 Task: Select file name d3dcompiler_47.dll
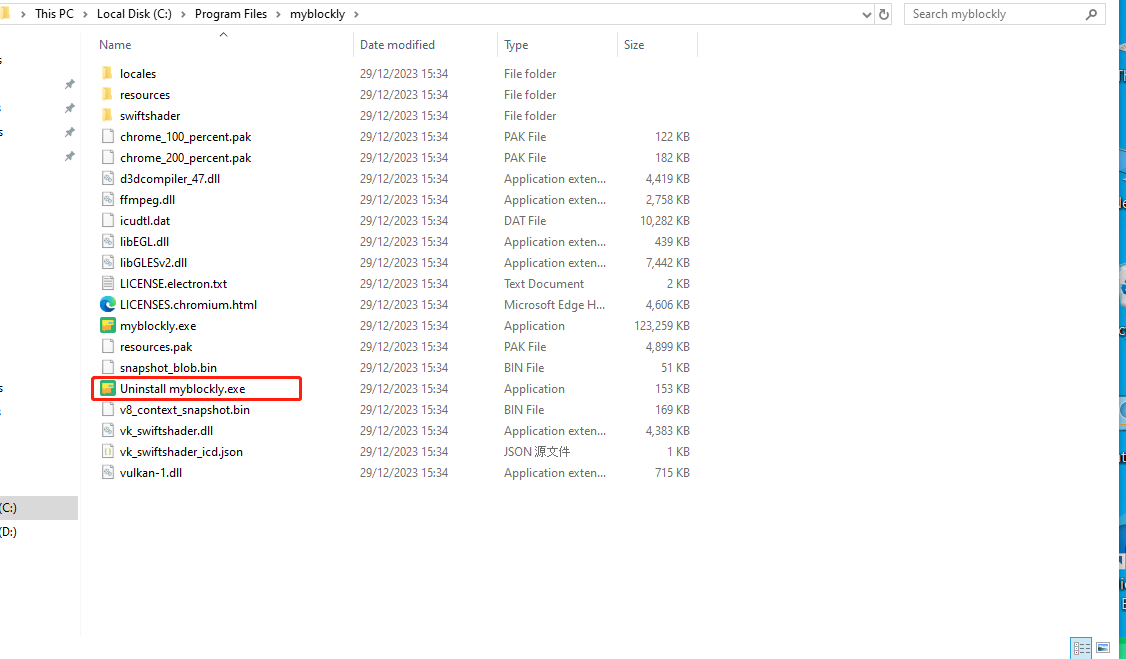pyautogui.click(x=170, y=179)
